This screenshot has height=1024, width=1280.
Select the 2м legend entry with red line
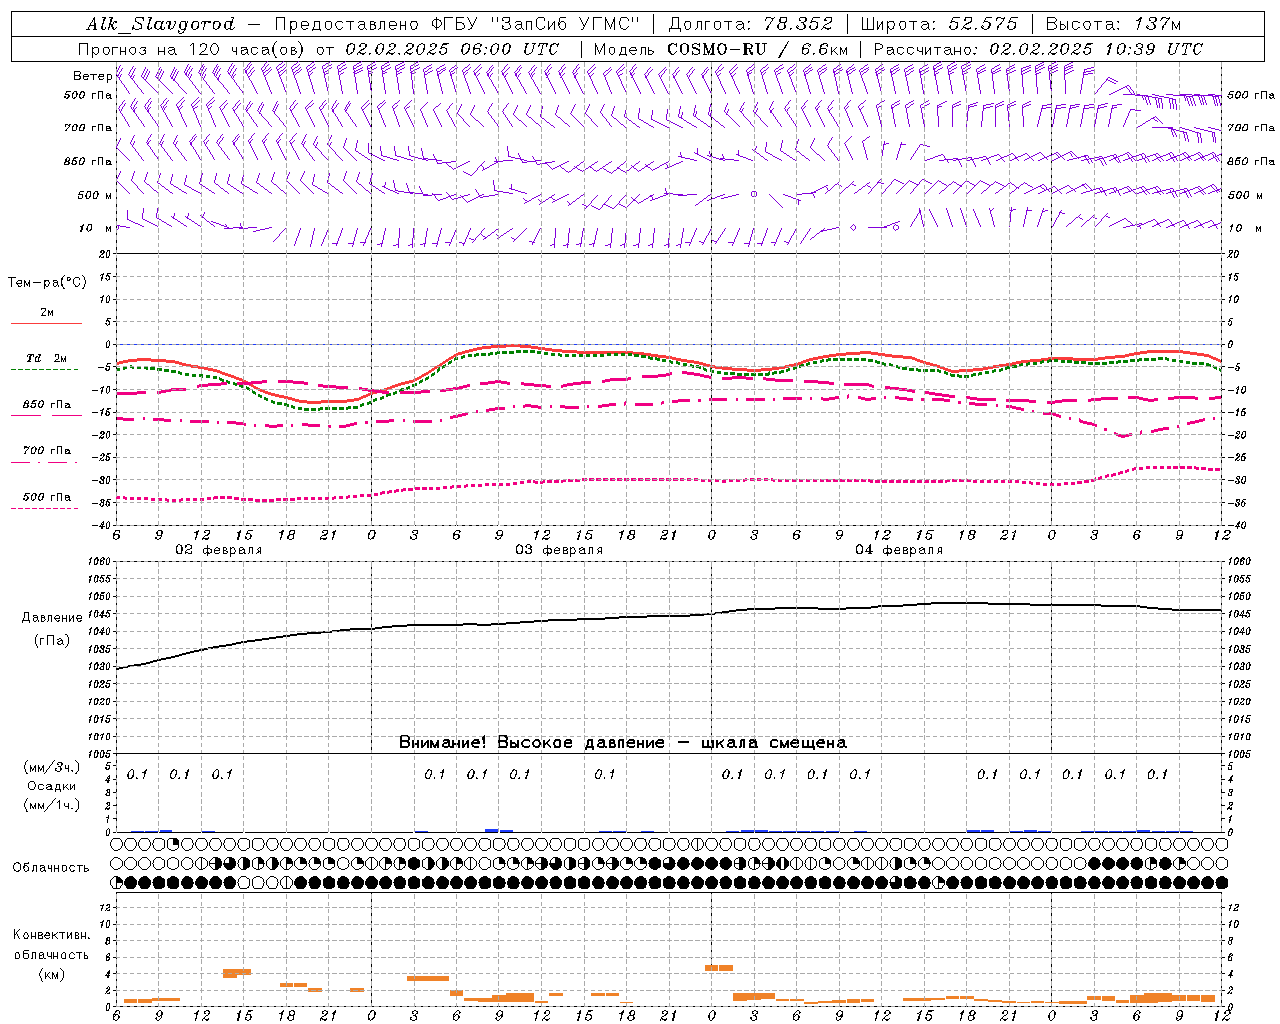[47, 313]
